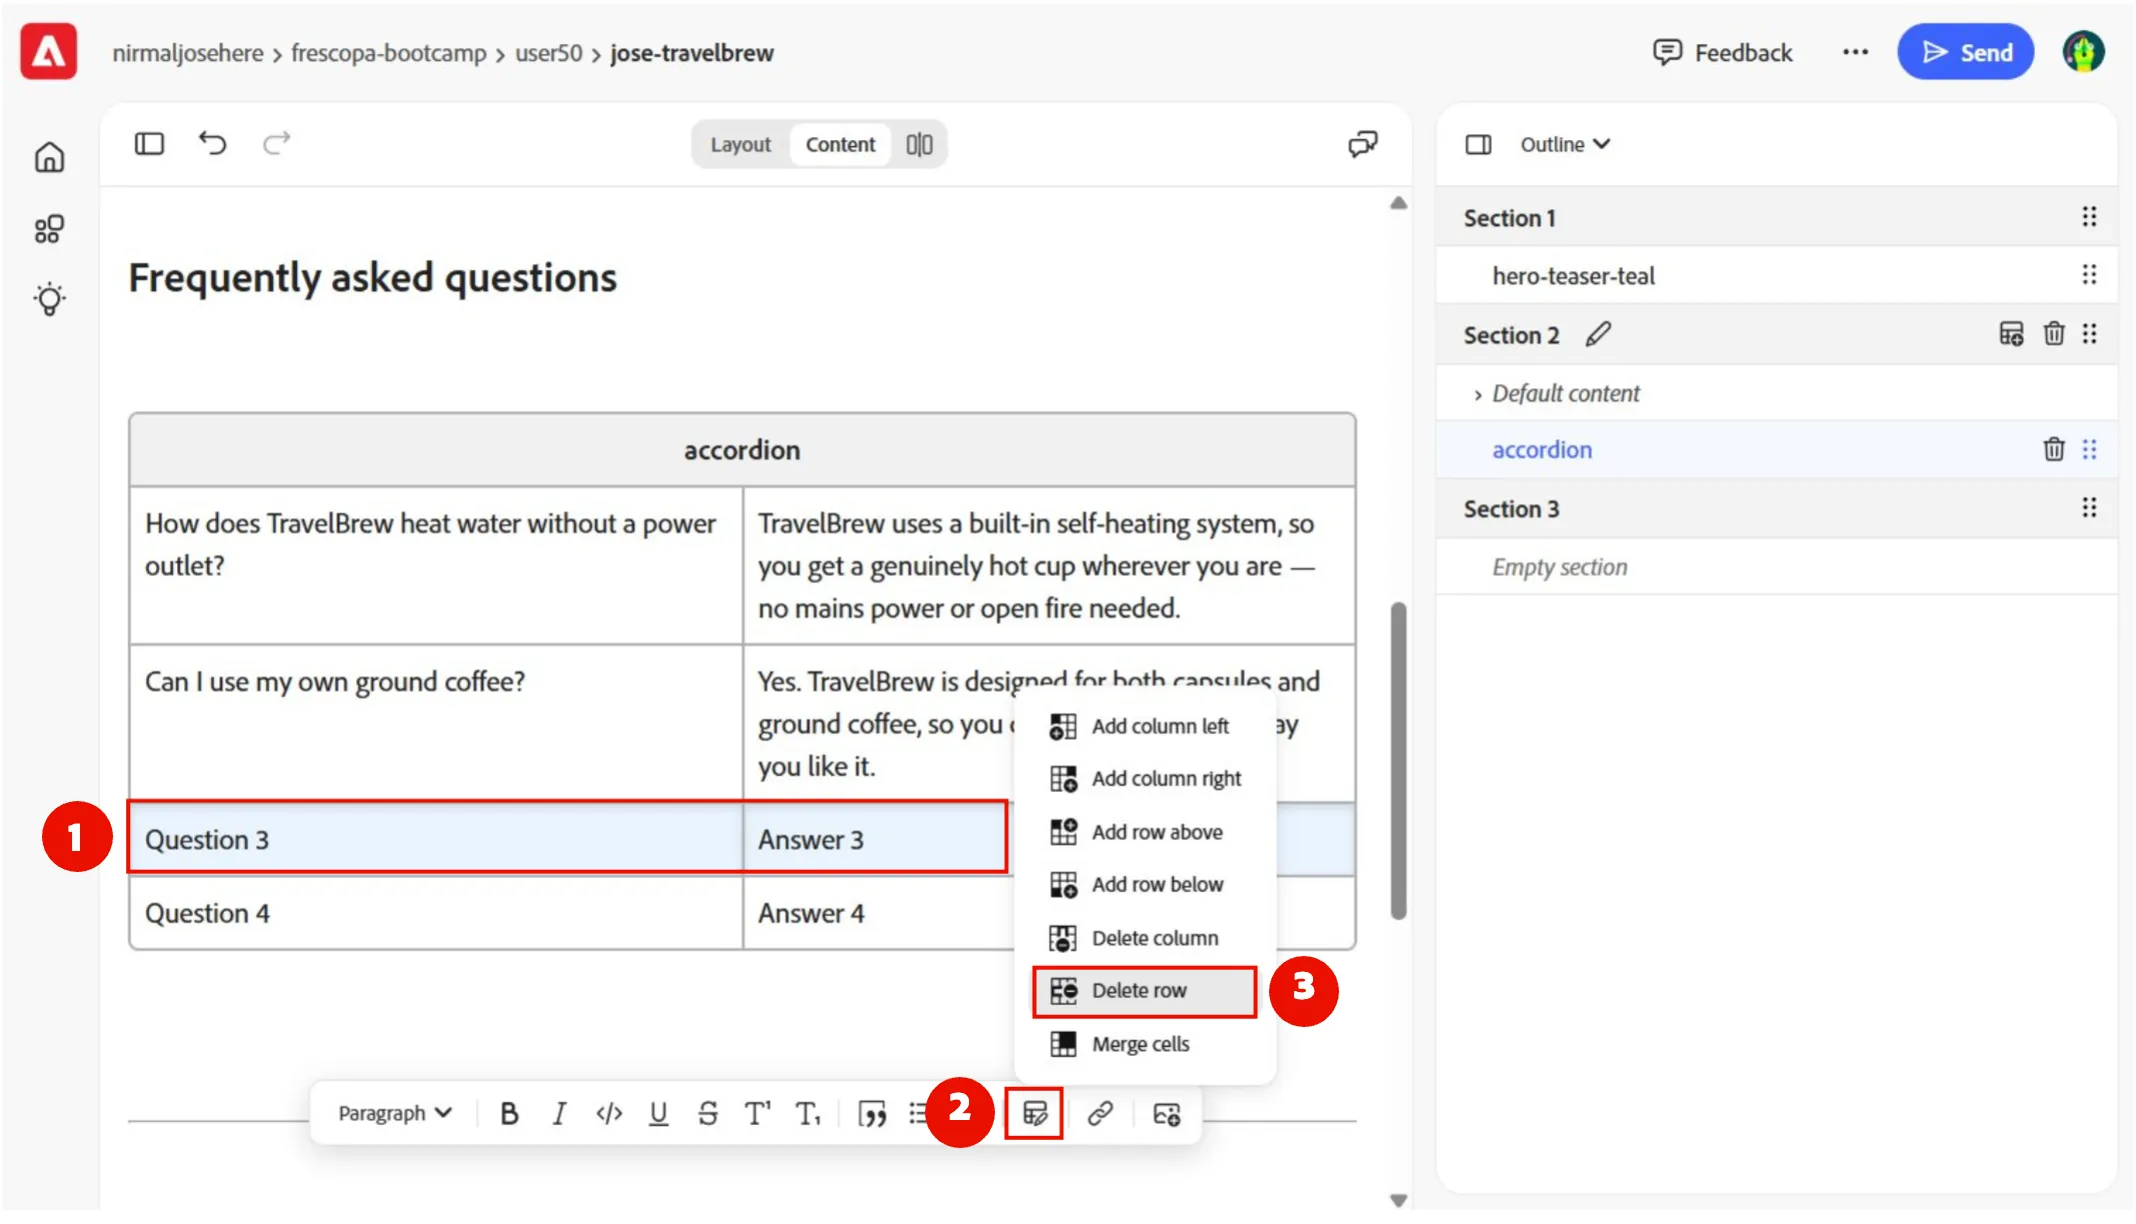The height and width of the screenshot is (1224, 2136).
Task: Redo the last action
Action: tap(277, 143)
